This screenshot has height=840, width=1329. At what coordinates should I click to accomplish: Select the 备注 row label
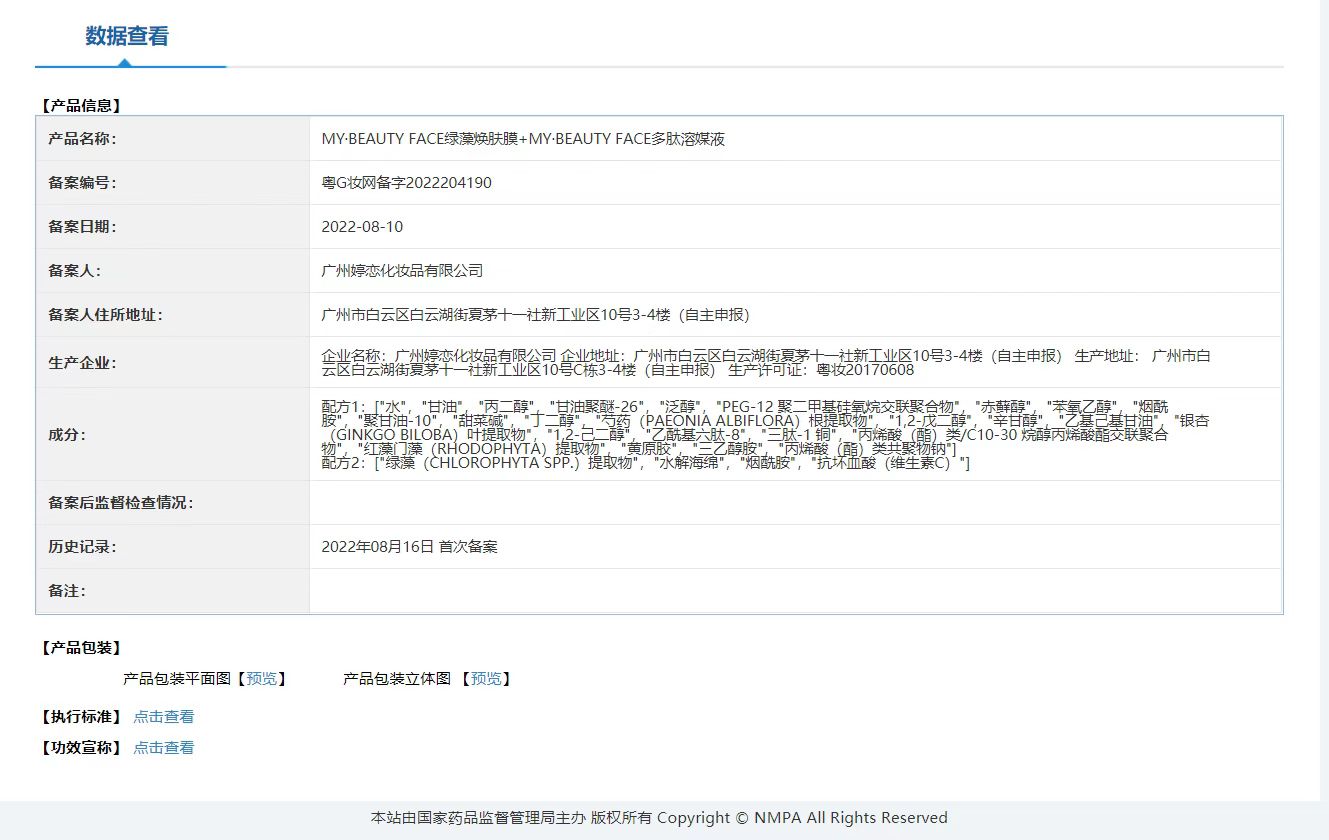[x=67, y=591]
